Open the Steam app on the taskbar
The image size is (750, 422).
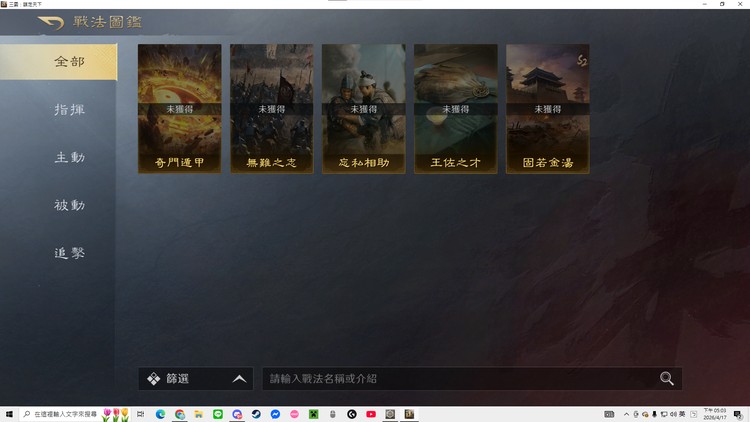256,414
